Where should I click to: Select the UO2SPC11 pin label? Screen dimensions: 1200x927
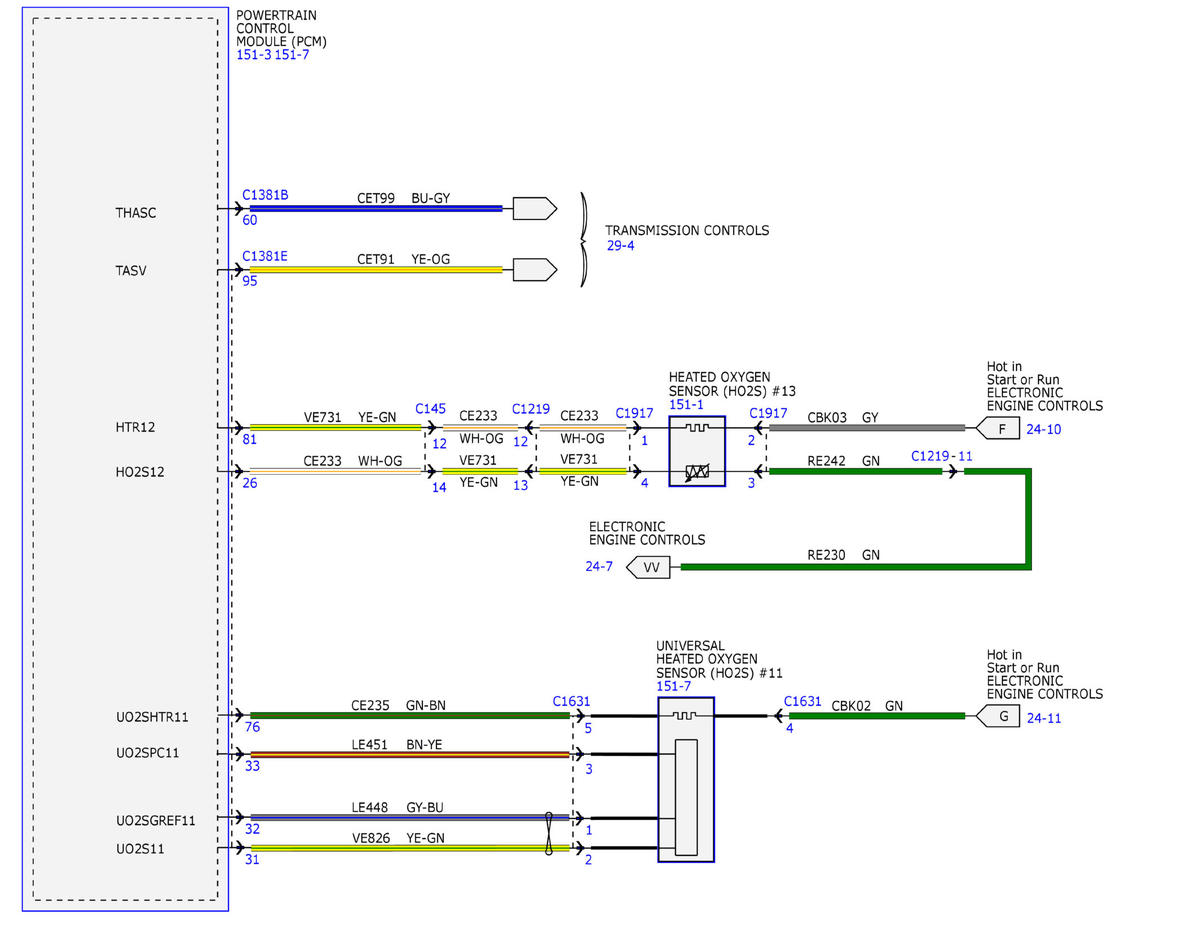click(x=147, y=752)
